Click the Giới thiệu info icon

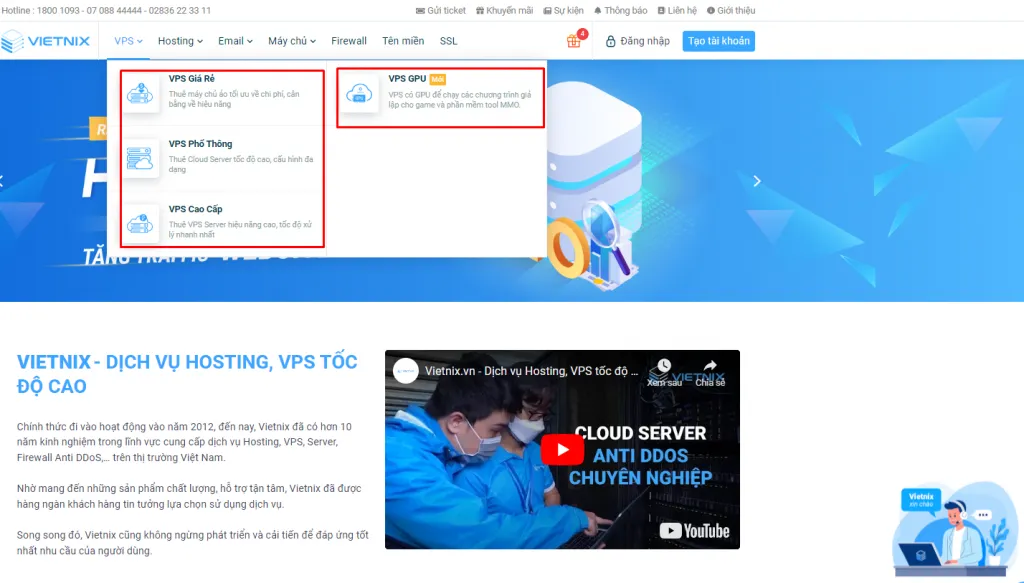(711, 10)
